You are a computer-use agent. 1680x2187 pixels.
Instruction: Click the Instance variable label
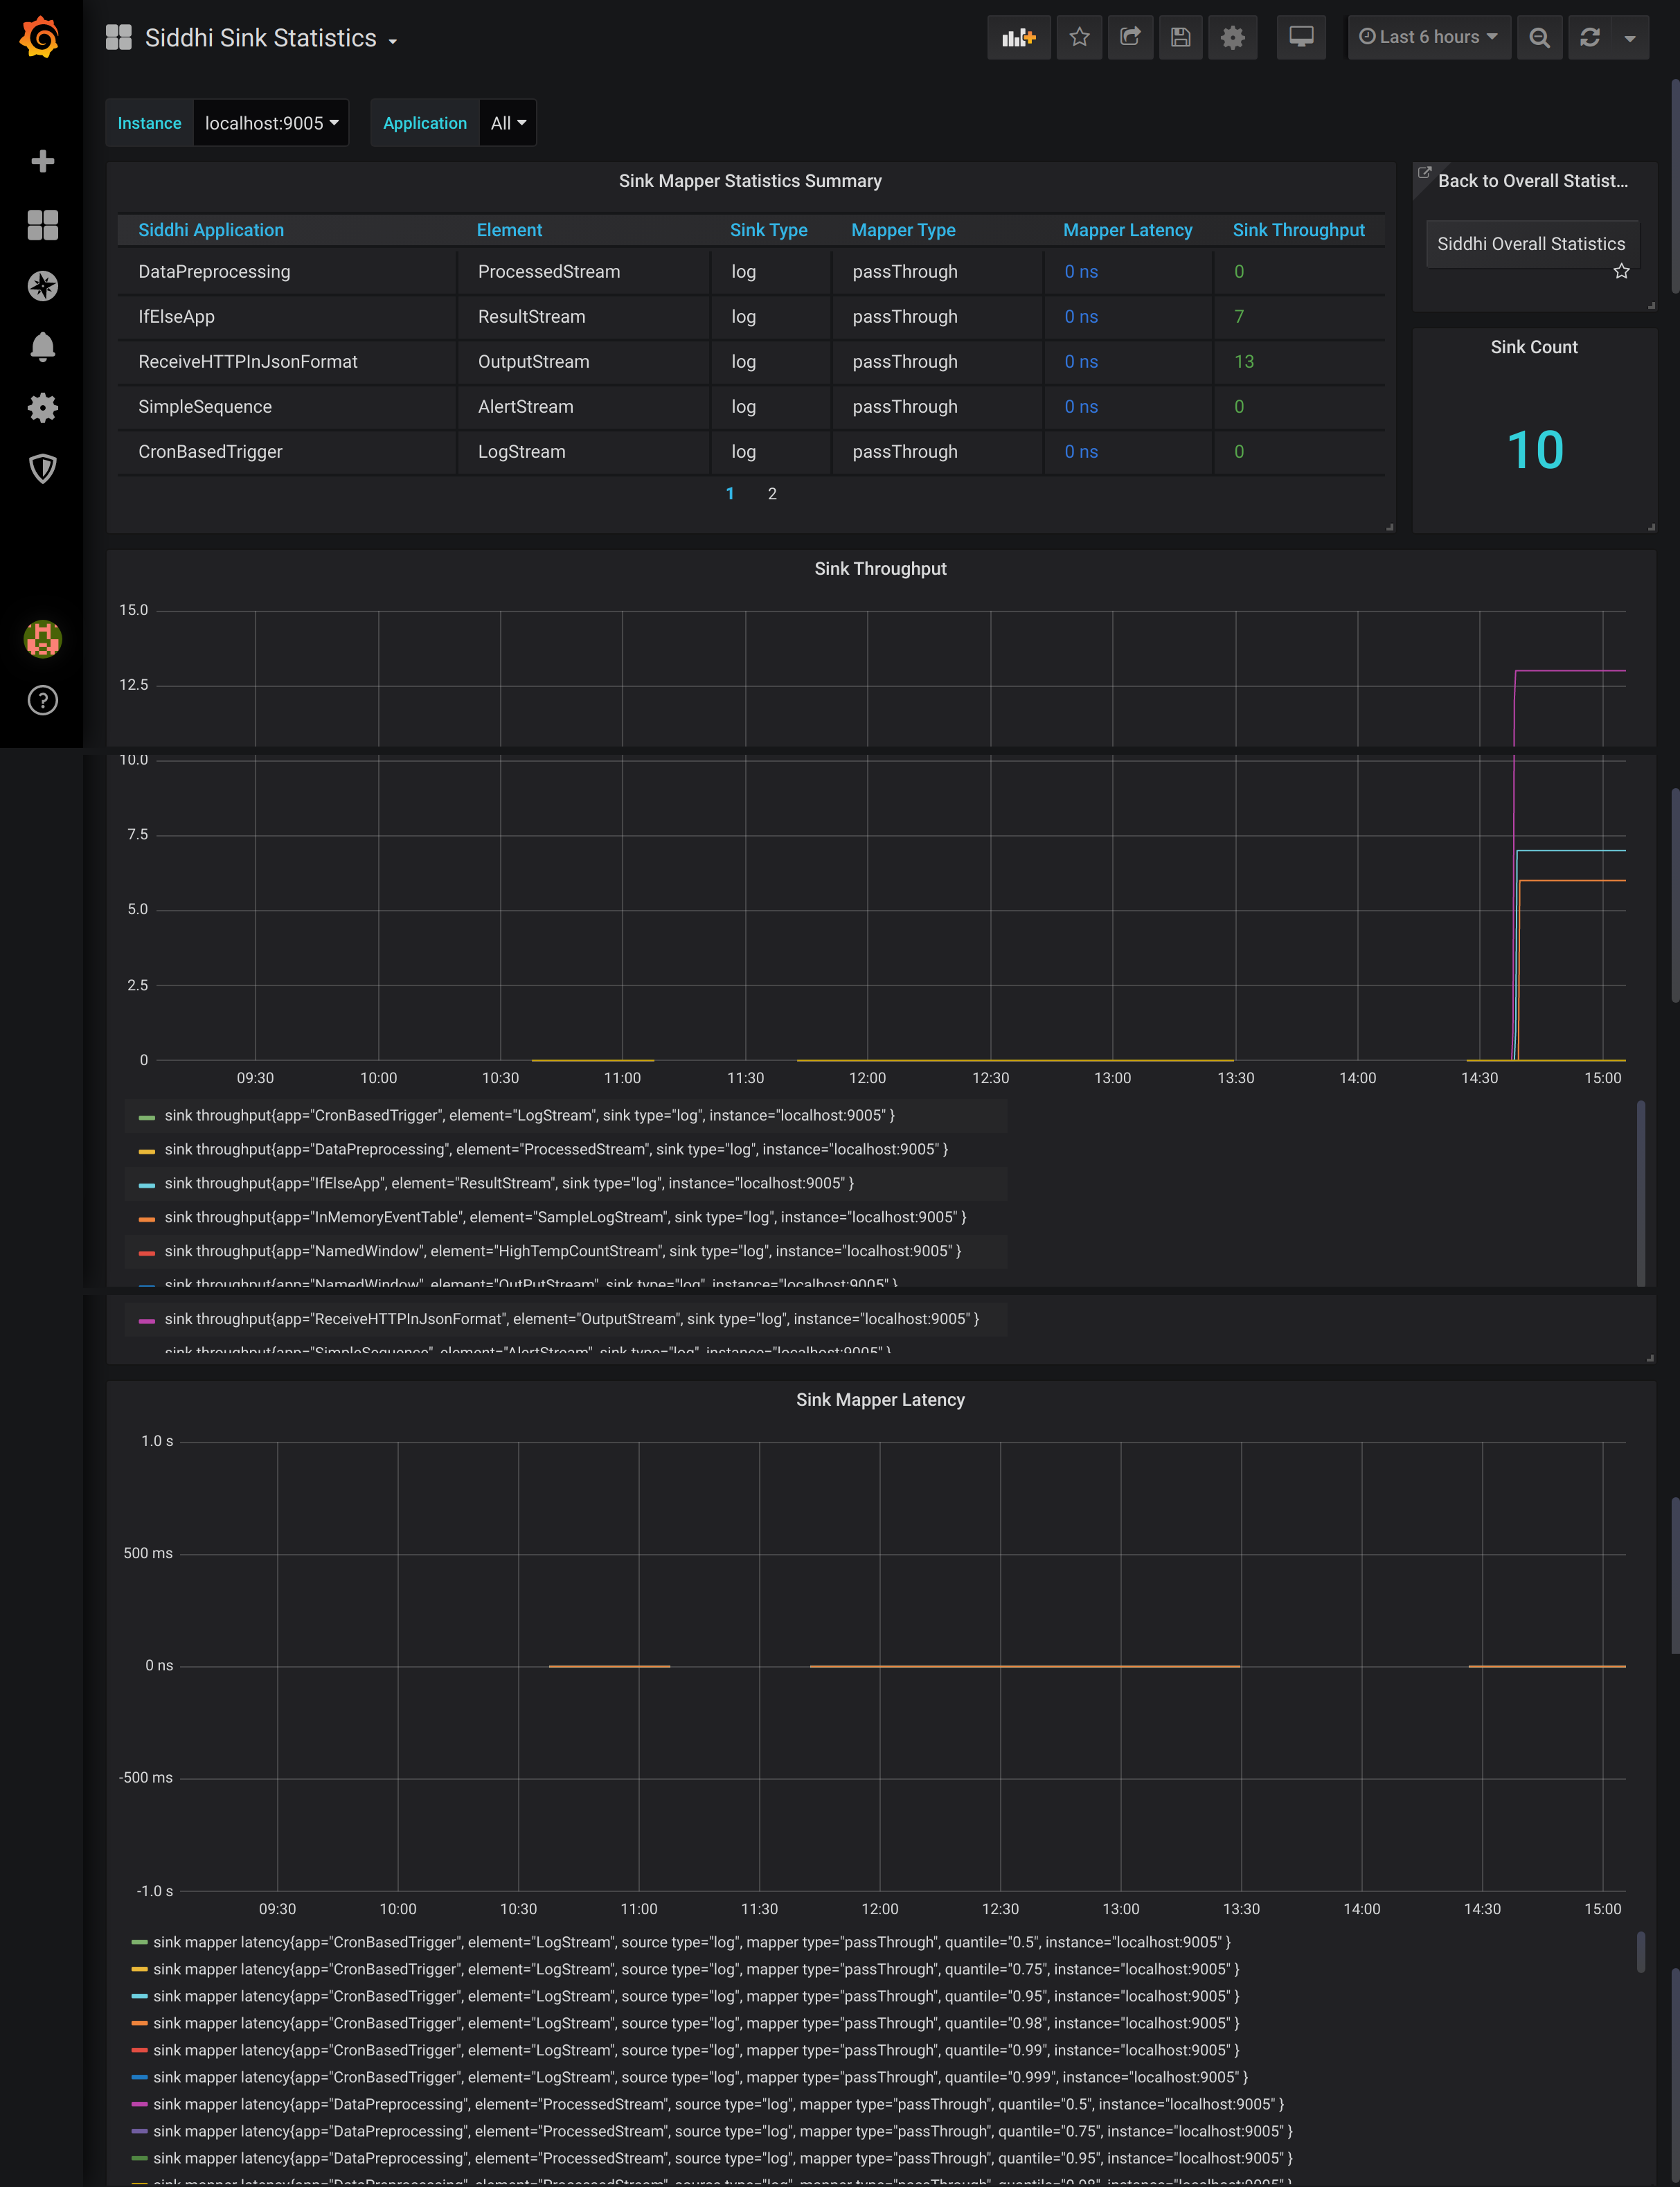pos(149,123)
